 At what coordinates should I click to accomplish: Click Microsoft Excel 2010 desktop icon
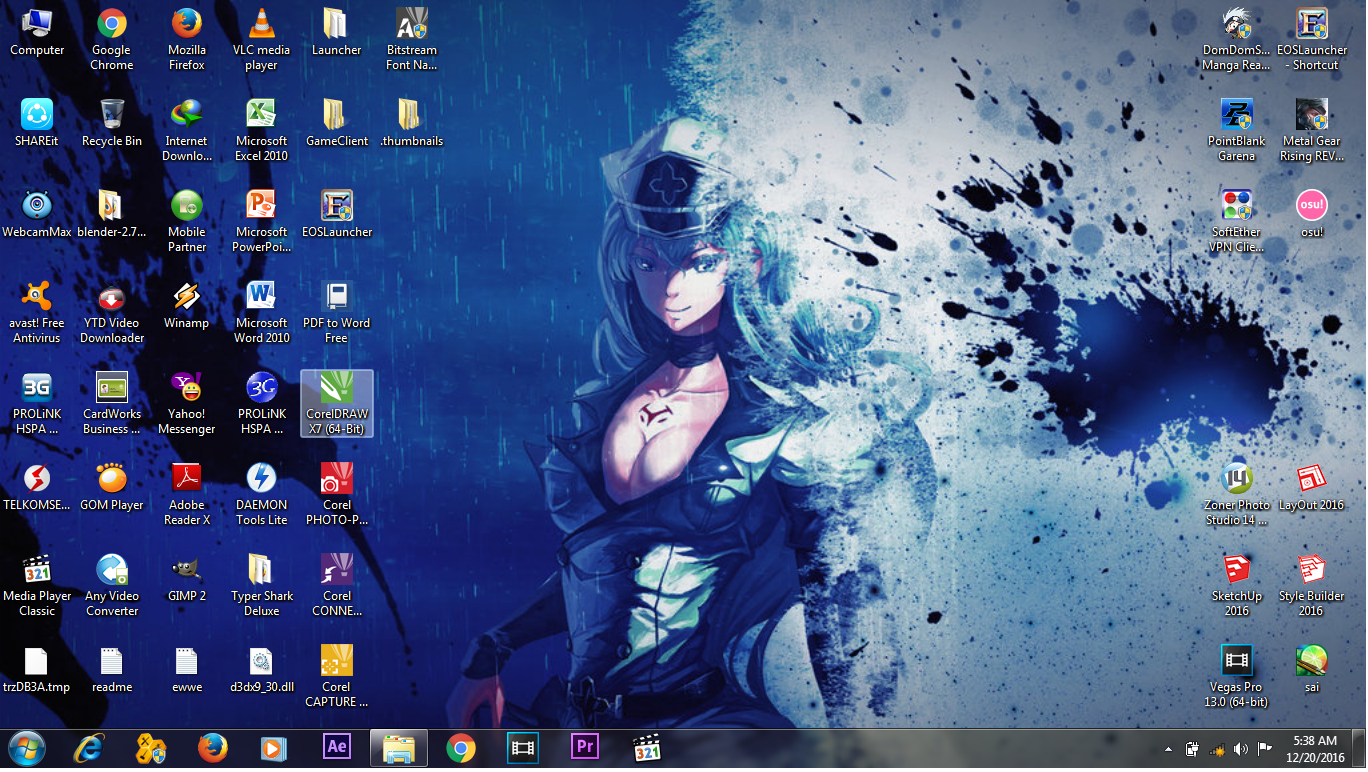tap(261, 130)
